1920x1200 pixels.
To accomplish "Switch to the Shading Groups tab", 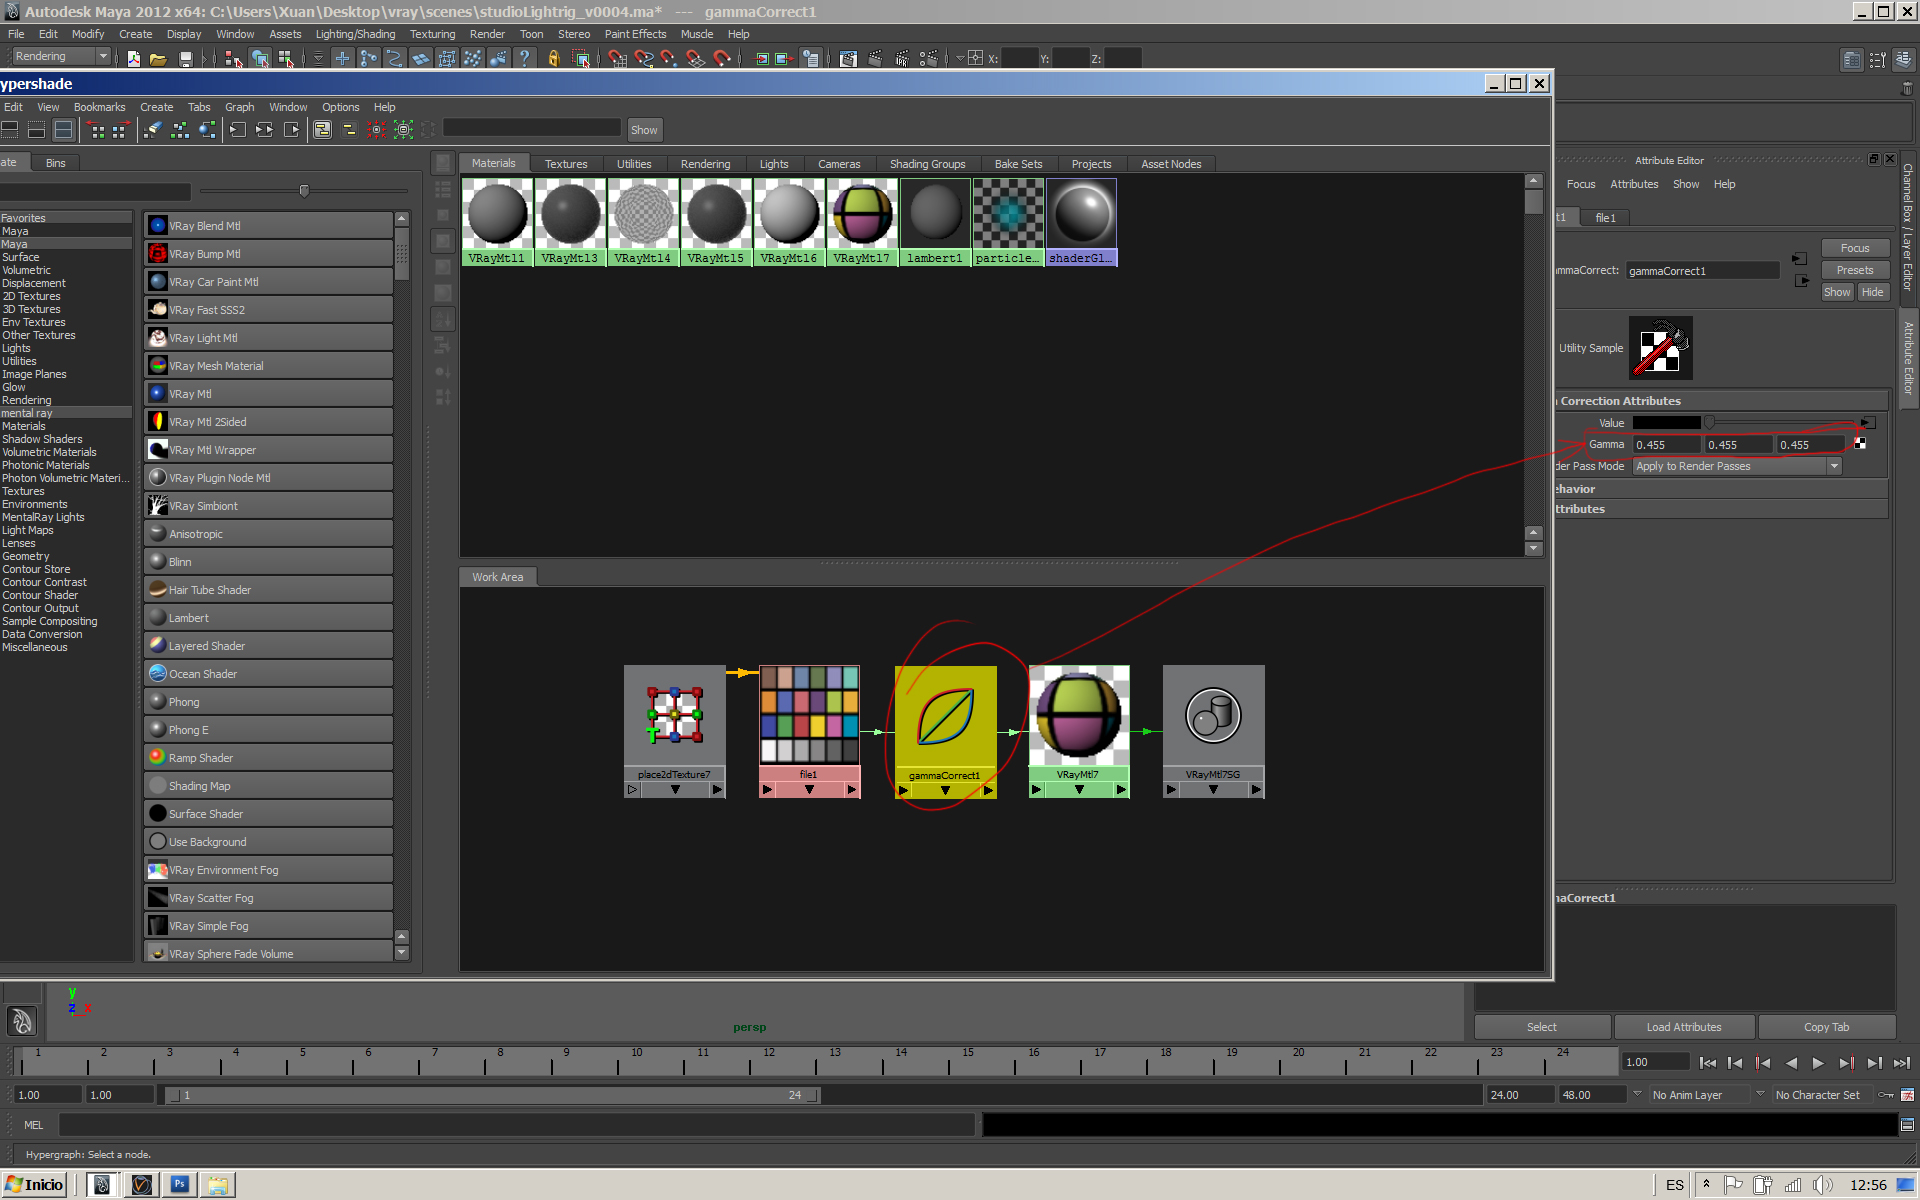I will coord(927,164).
